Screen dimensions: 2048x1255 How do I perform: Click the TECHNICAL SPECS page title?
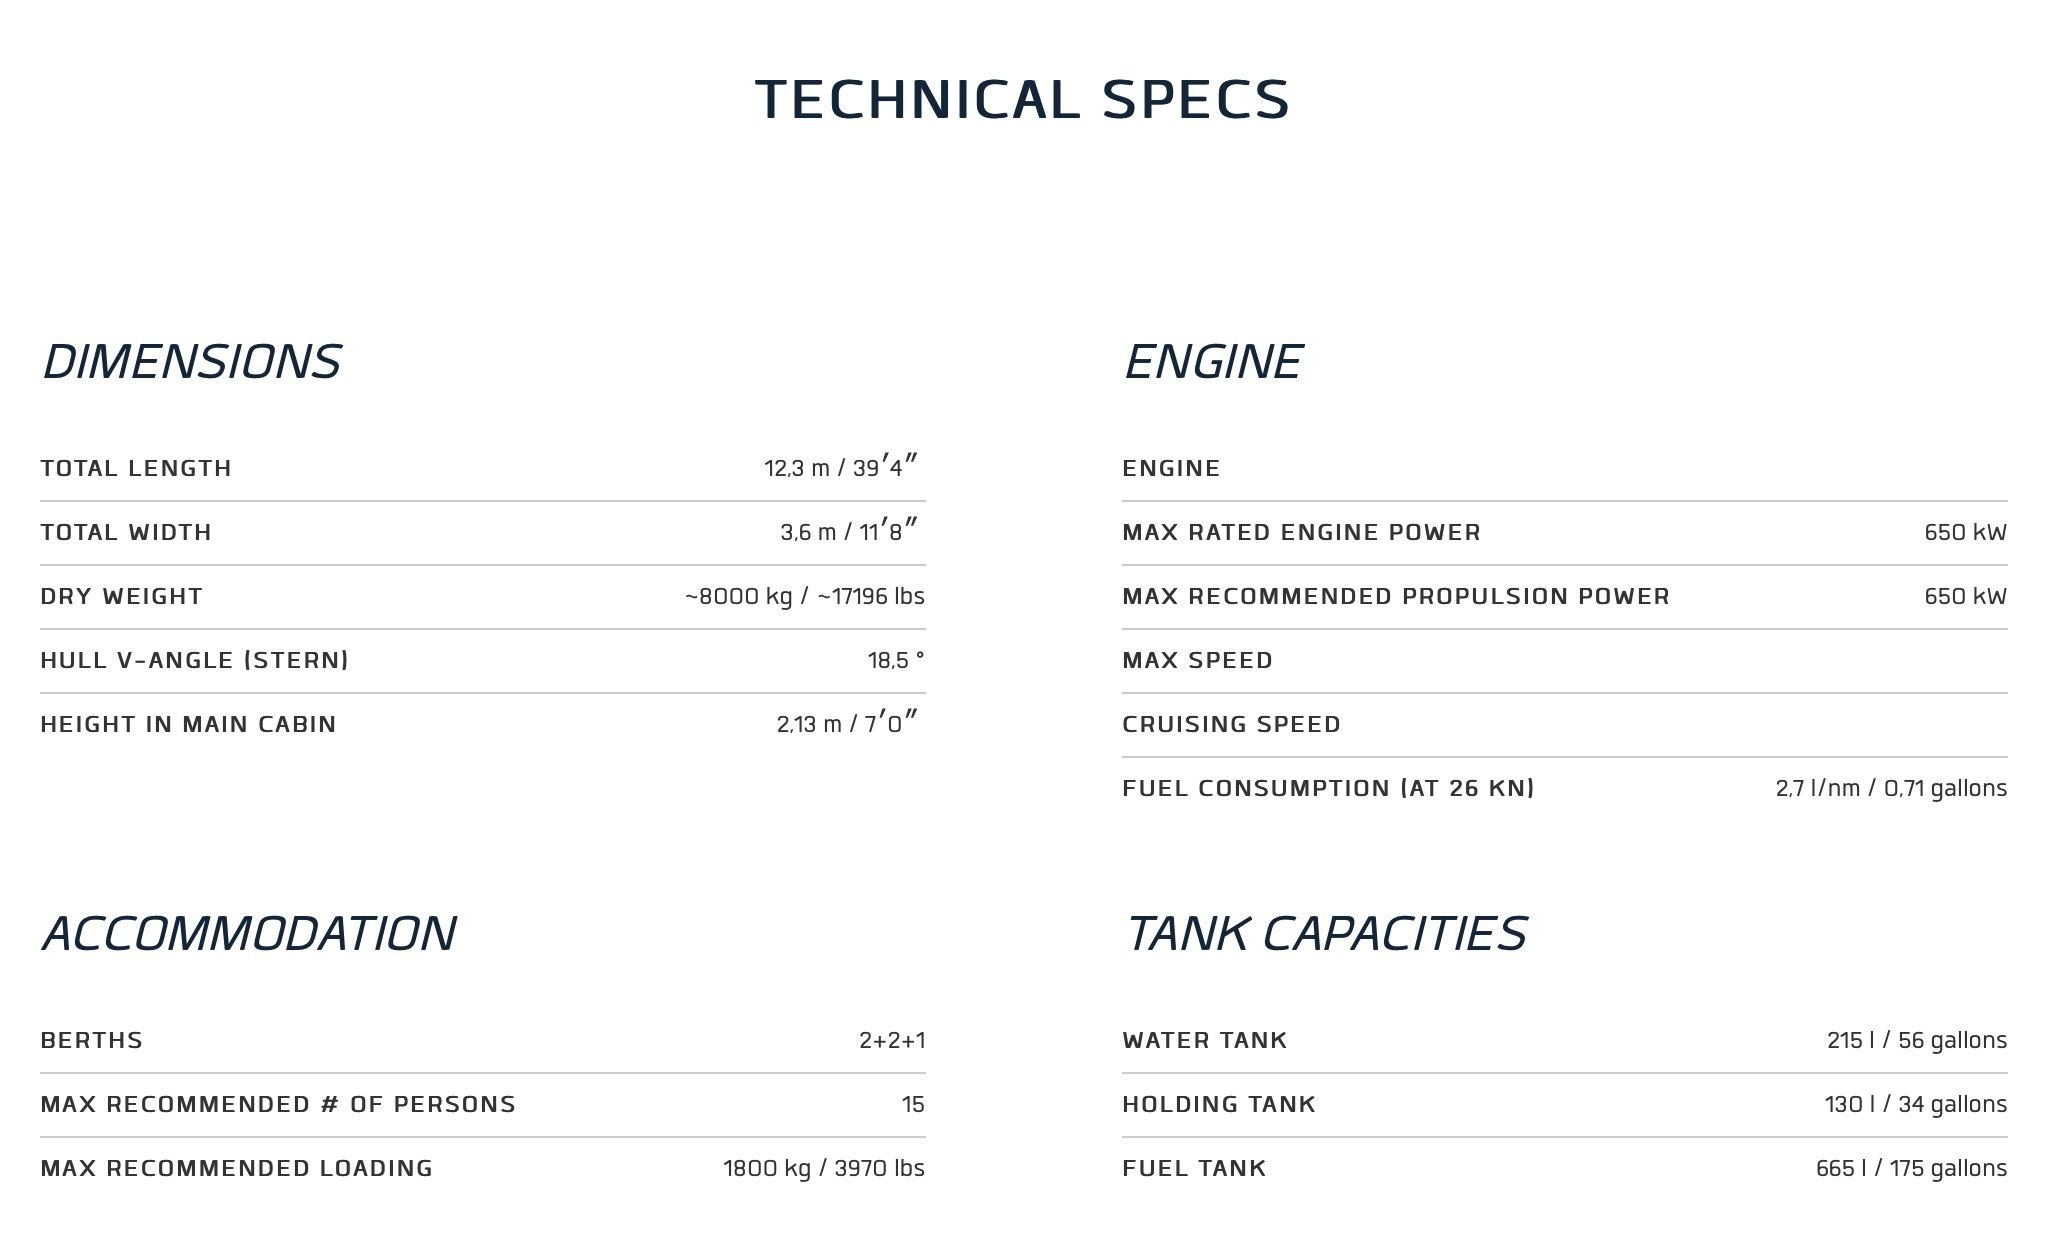(x=1022, y=100)
